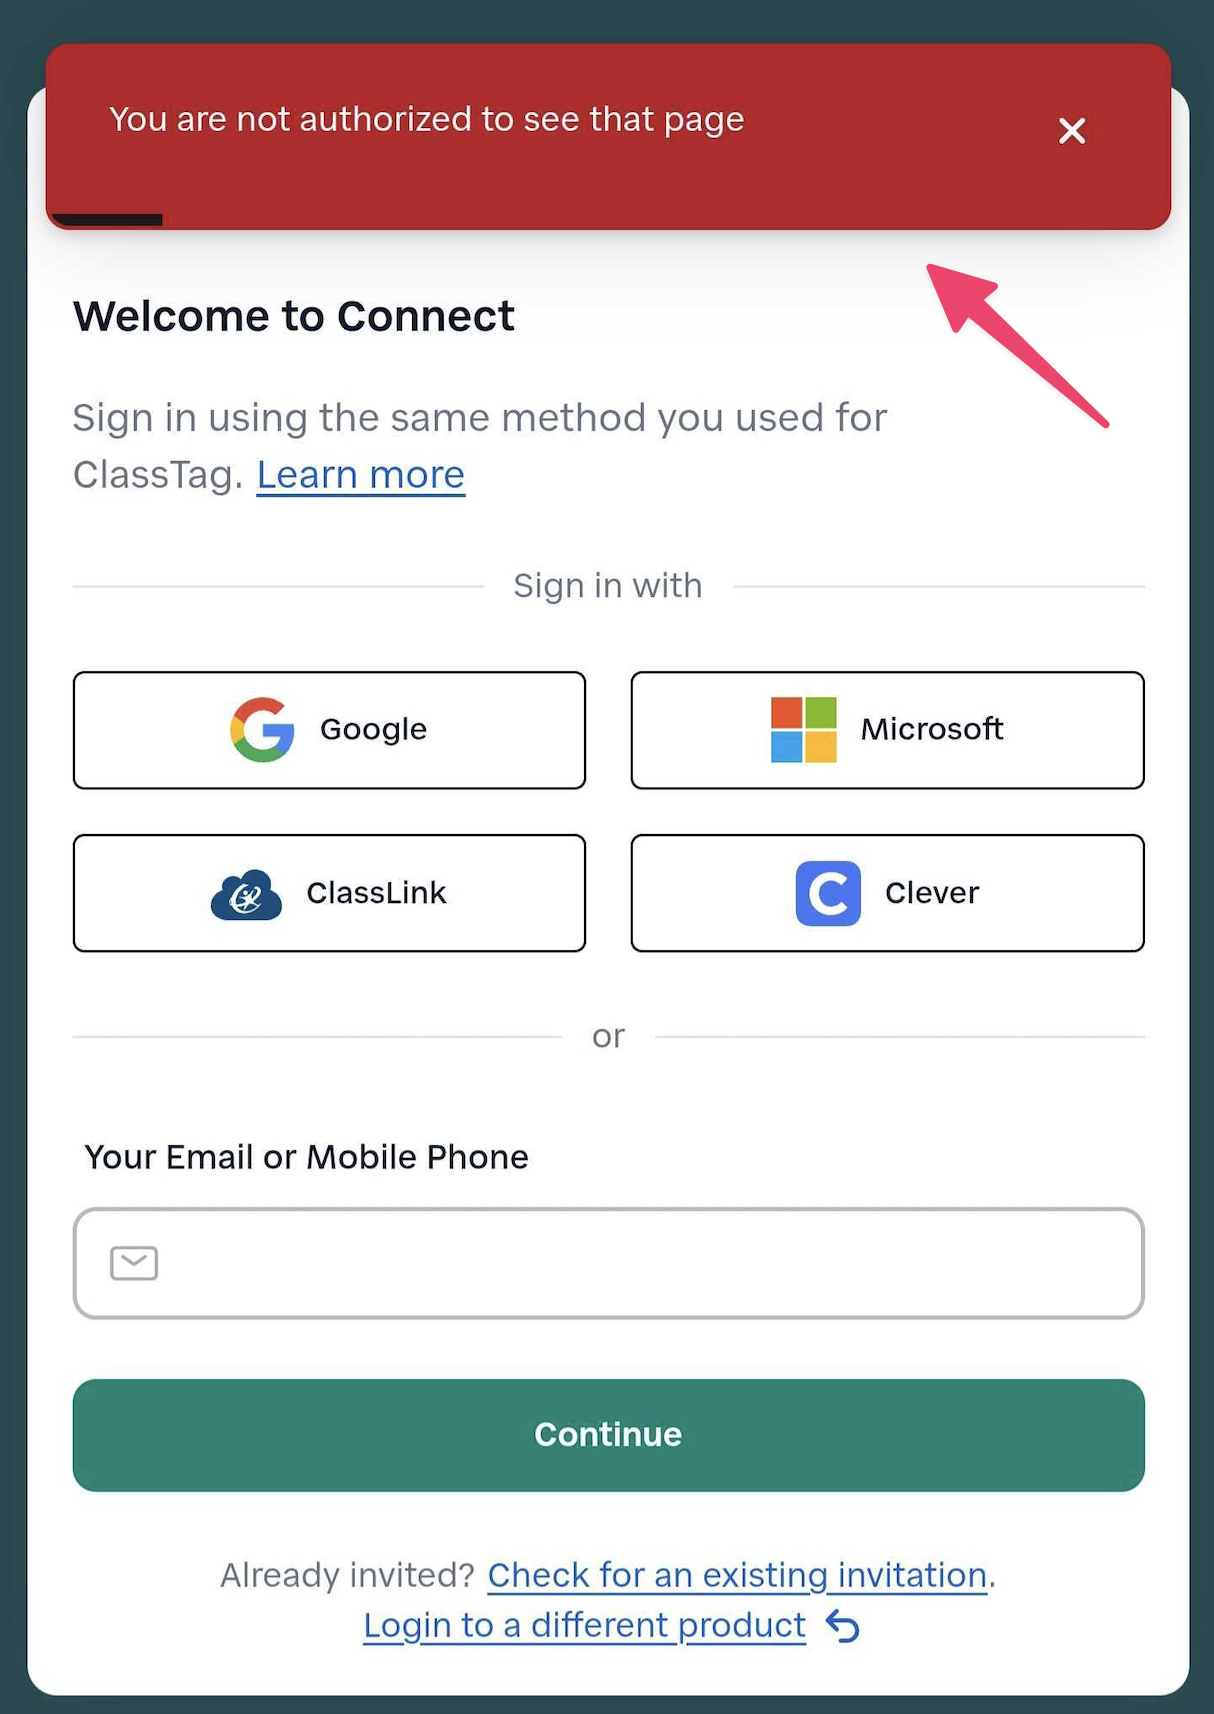The width and height of the screenshot is (1214, 1714).
Task: Click the Microsoft four-square logo
Action: tap(803, 730)
